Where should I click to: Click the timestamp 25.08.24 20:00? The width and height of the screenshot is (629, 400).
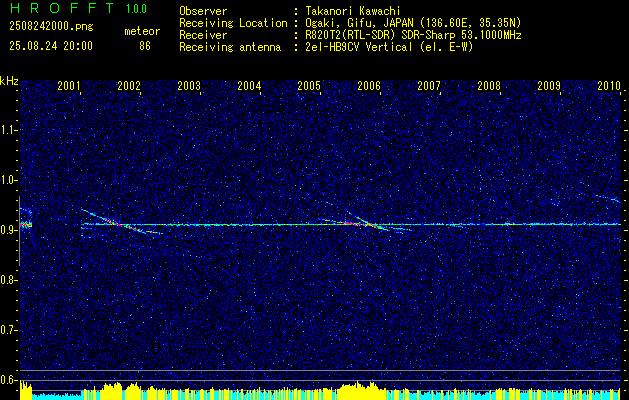pos(51,46)
